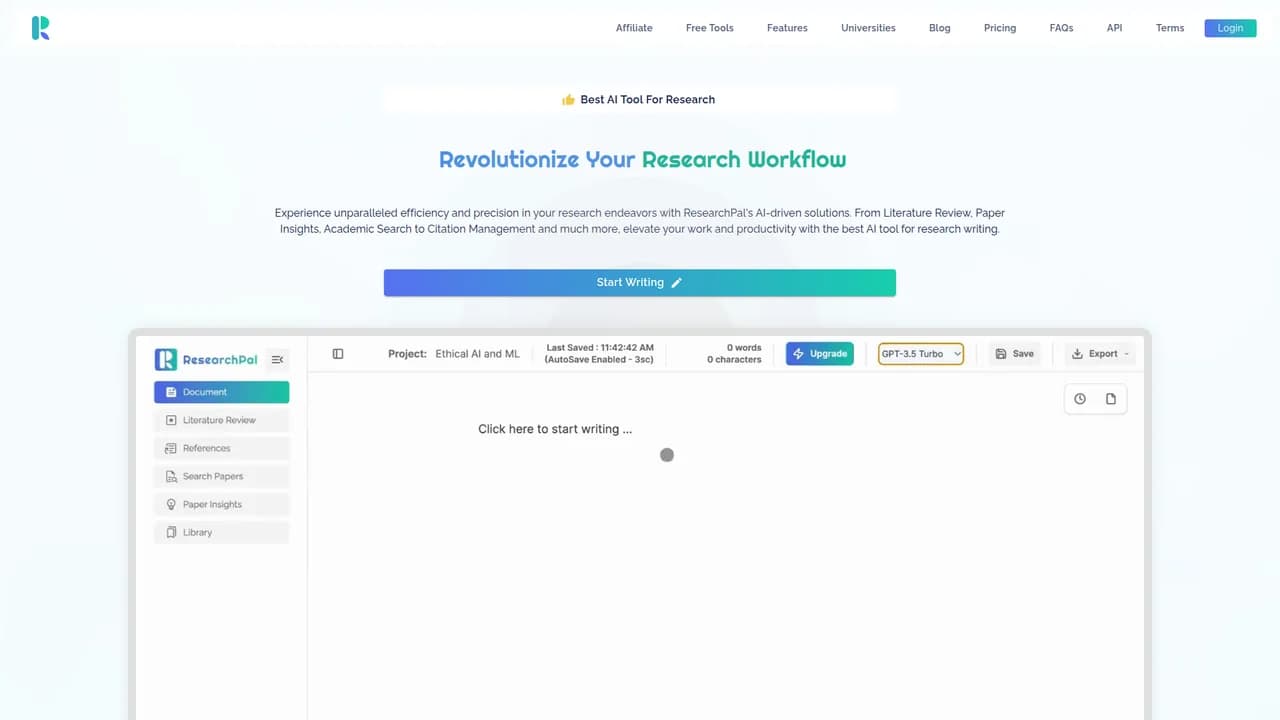The width and height of the screenshot is (1280, 720).
Task: Click the '0 words' counter text
Action: (744, 348)
